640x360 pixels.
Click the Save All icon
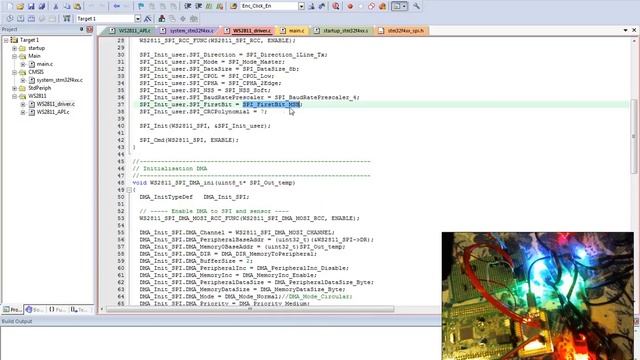click(x=42, y=6)
